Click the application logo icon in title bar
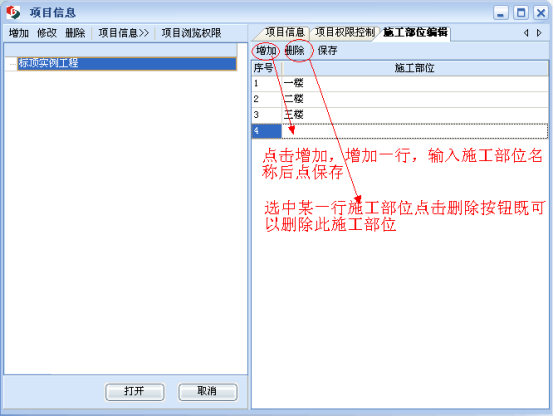This screenshot has height=417, width=554. click(13, 12)
